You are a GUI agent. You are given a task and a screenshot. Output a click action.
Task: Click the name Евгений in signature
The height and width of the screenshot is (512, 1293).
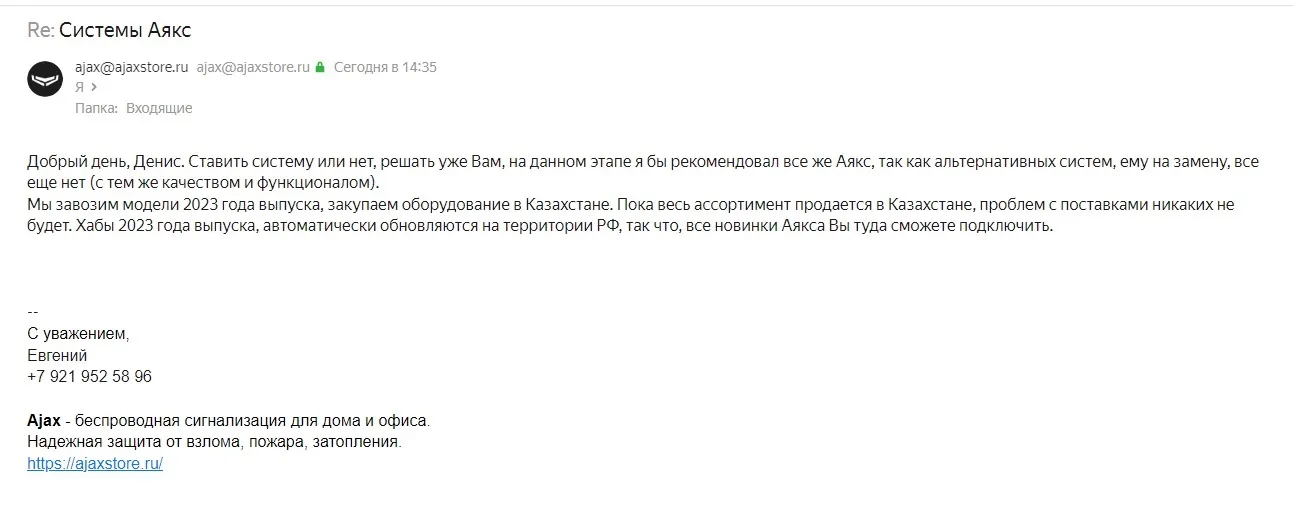(x=57, y=355)
